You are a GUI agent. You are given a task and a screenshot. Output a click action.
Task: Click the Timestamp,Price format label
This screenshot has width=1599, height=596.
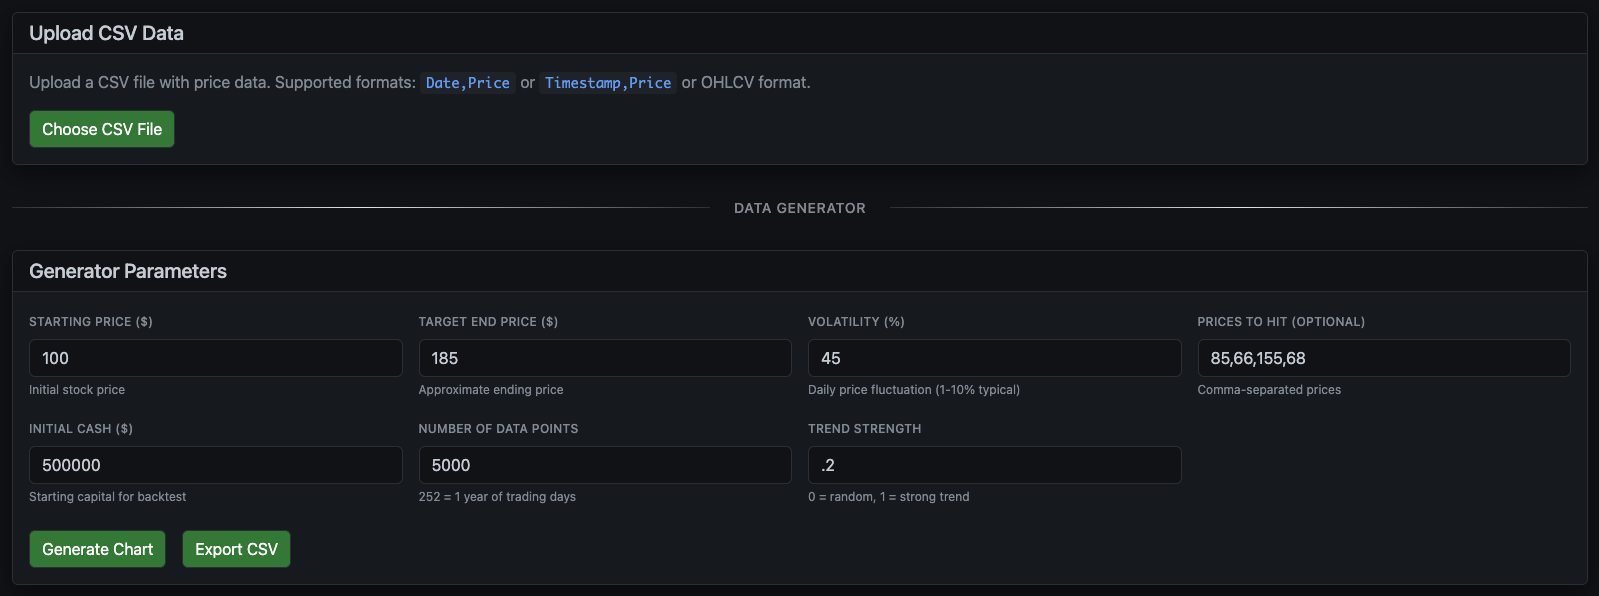607,82
